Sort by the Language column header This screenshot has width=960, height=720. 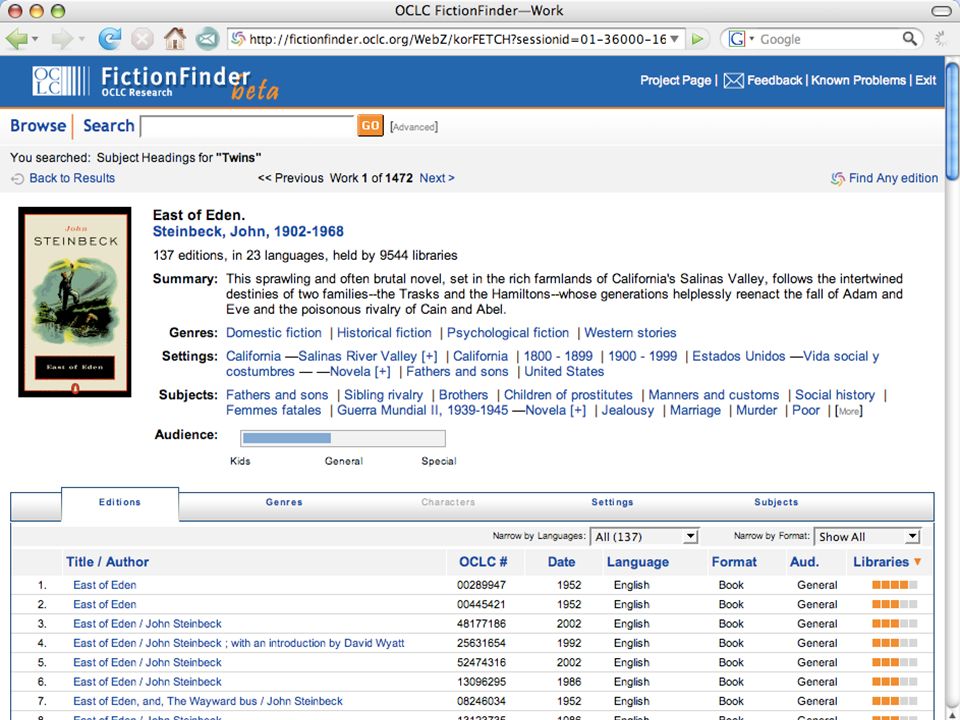point(637,562)
